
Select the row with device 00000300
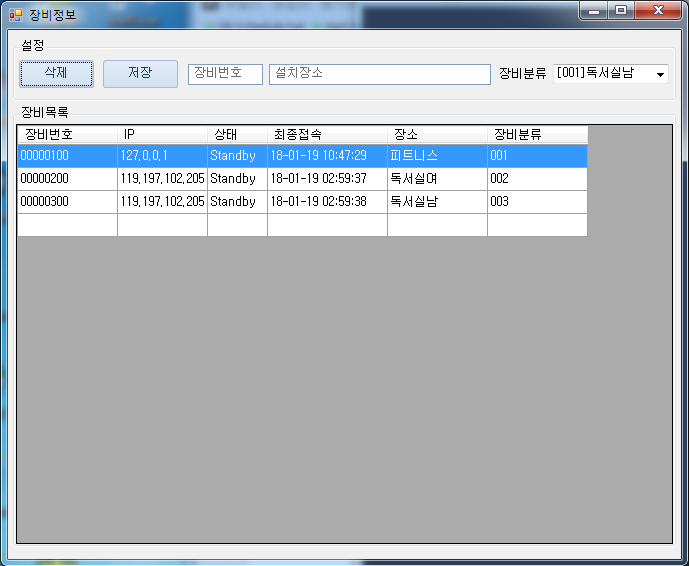(67, 202)
